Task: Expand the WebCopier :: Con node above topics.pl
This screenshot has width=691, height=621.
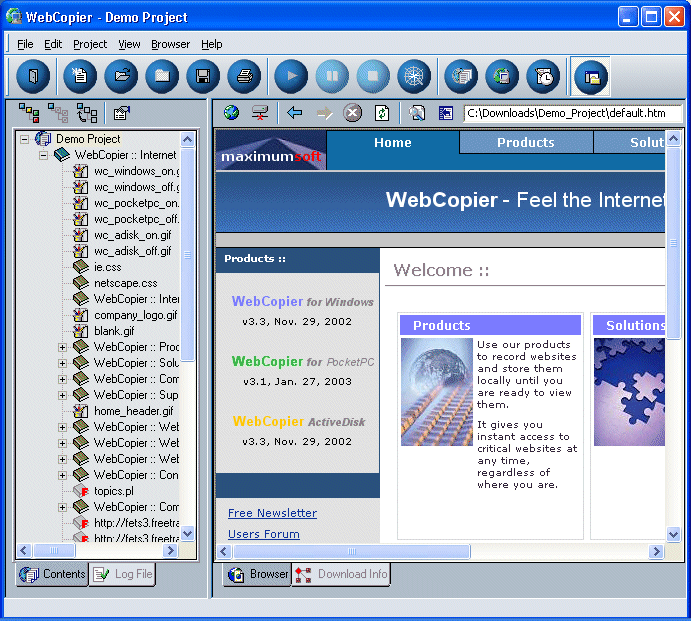Action: 62,475
